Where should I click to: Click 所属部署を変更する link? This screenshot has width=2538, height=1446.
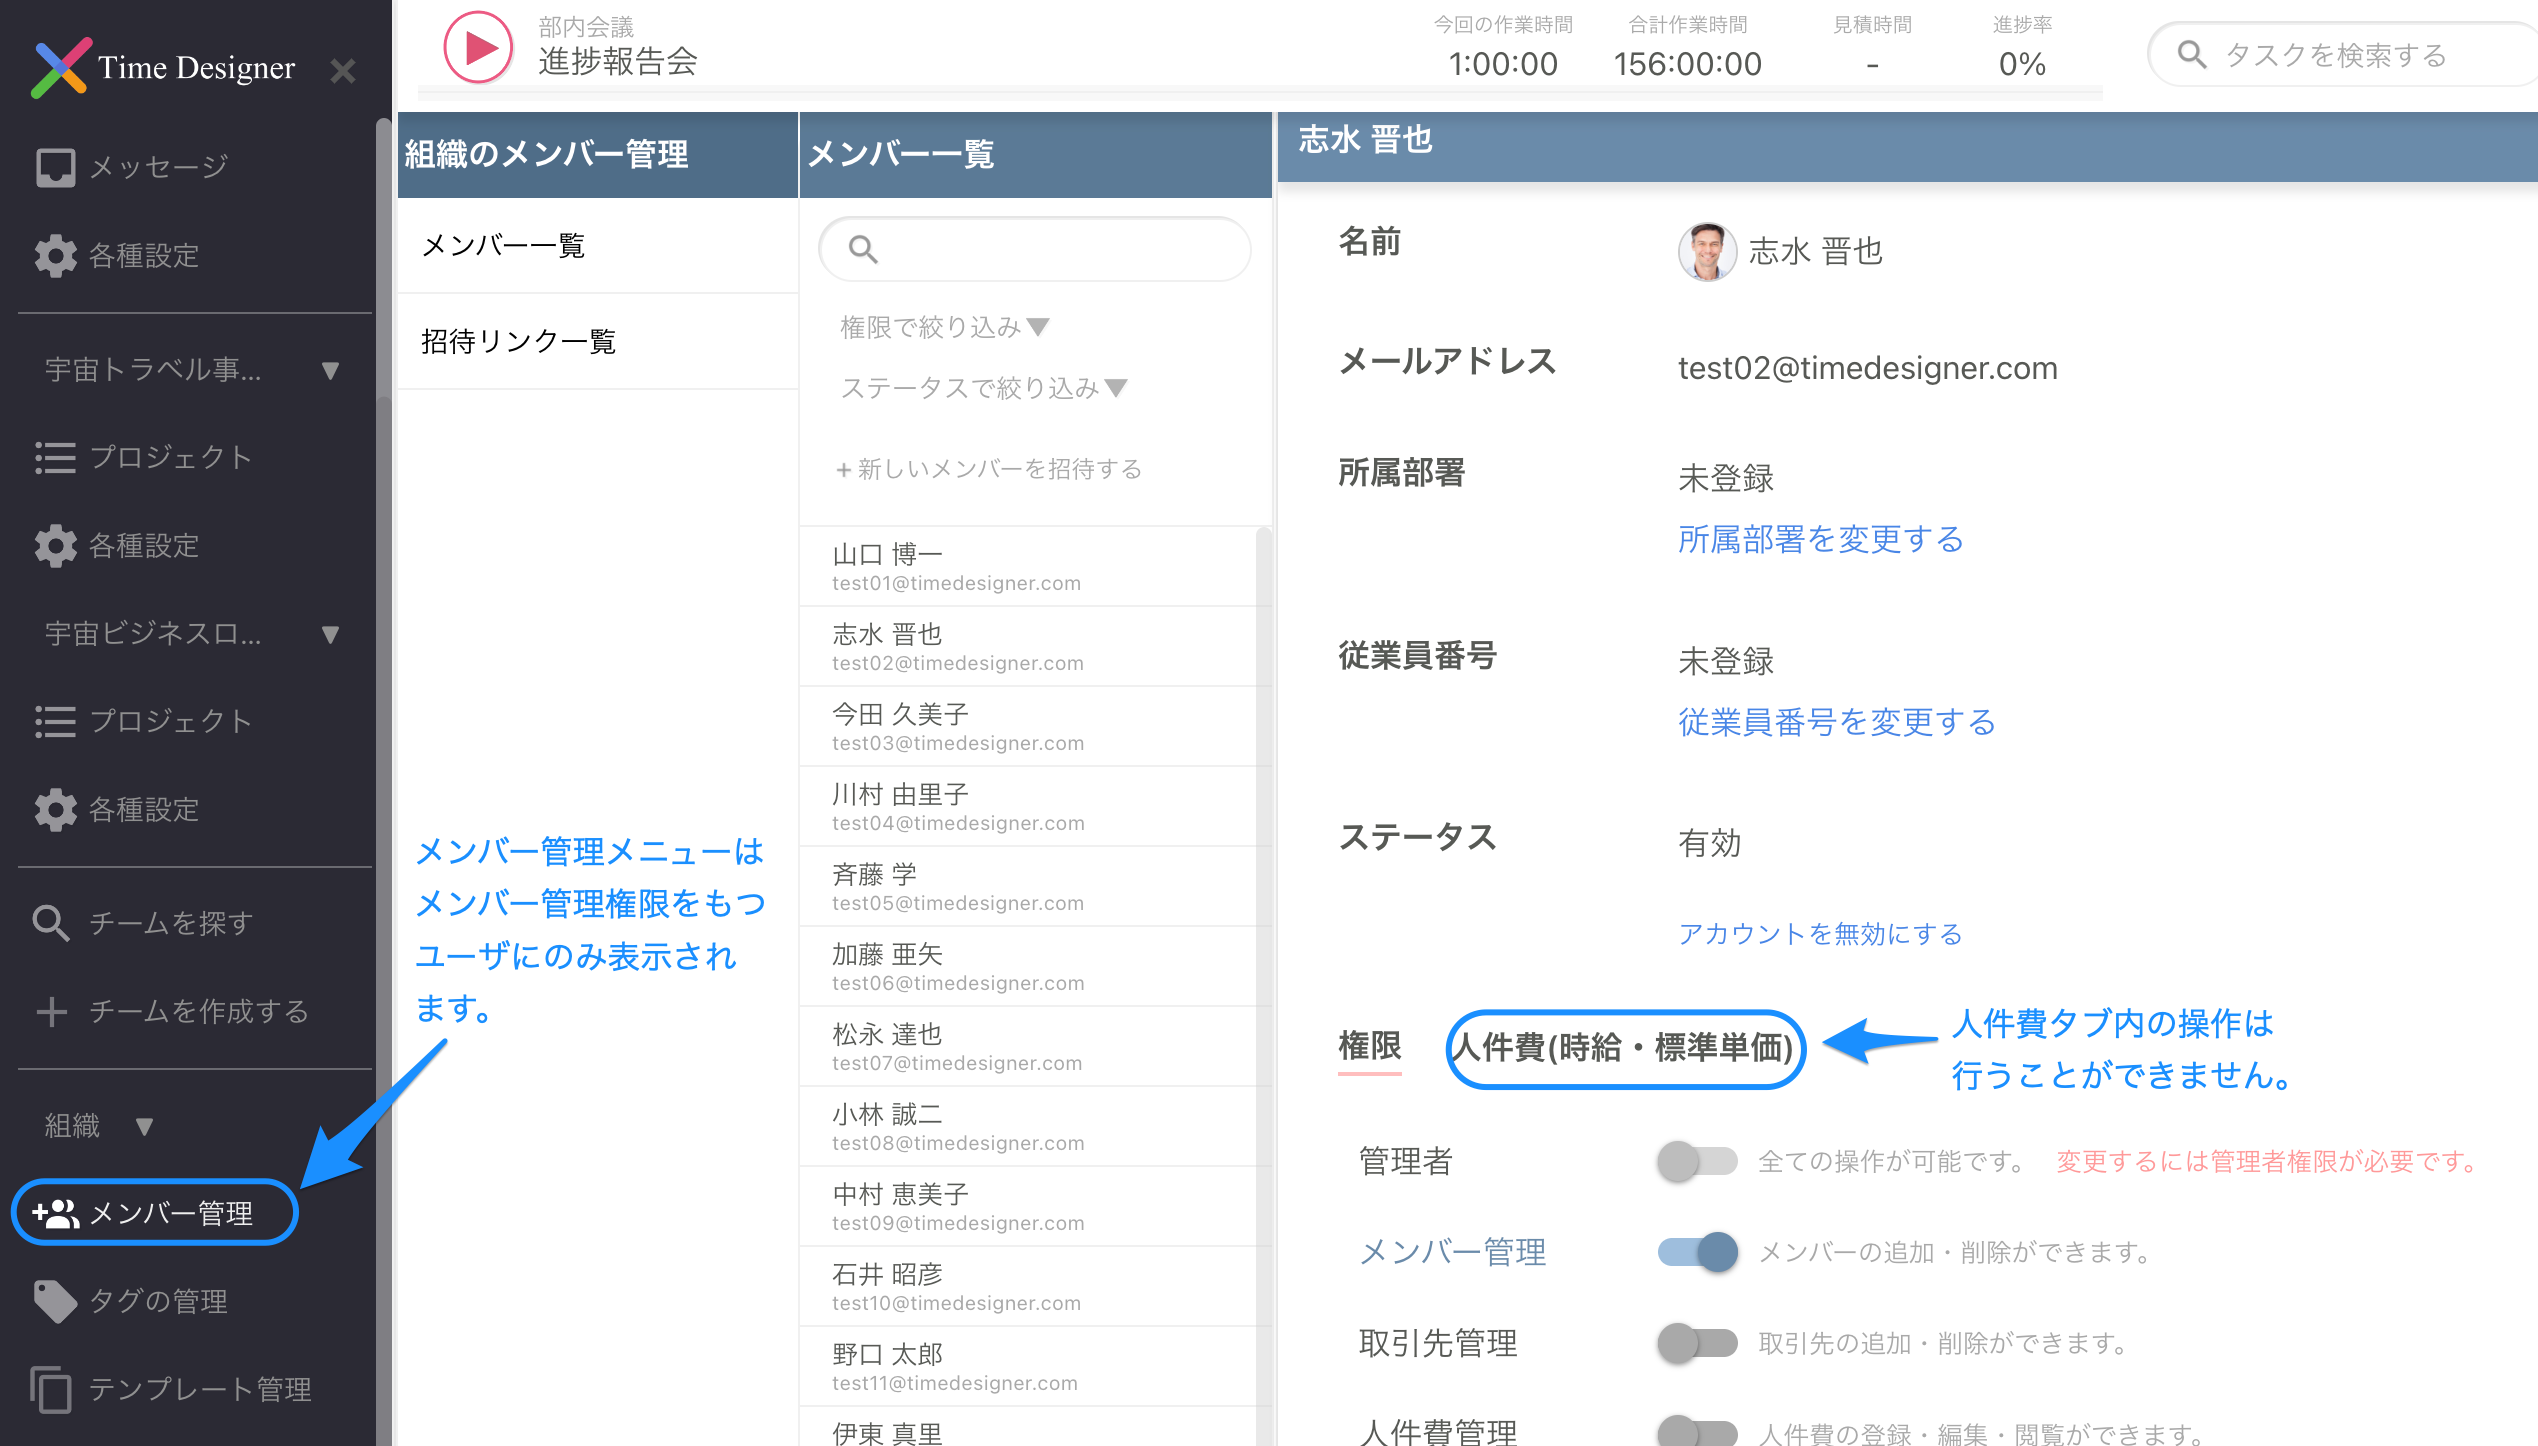click(1820, 540)
